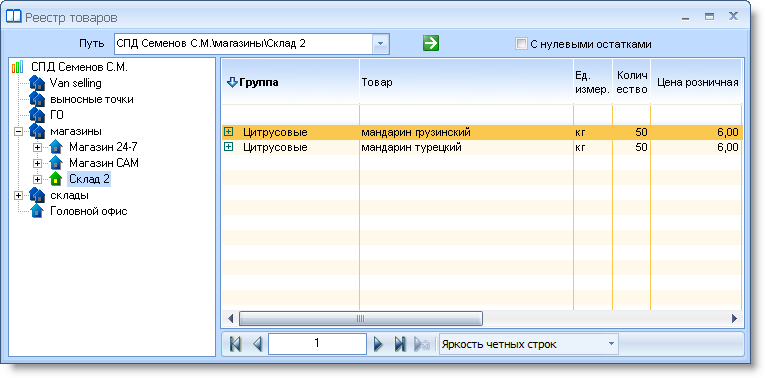Open the Путь path dropdown
765x378 pixels.
pyautogui.click(x=381, y=44)
